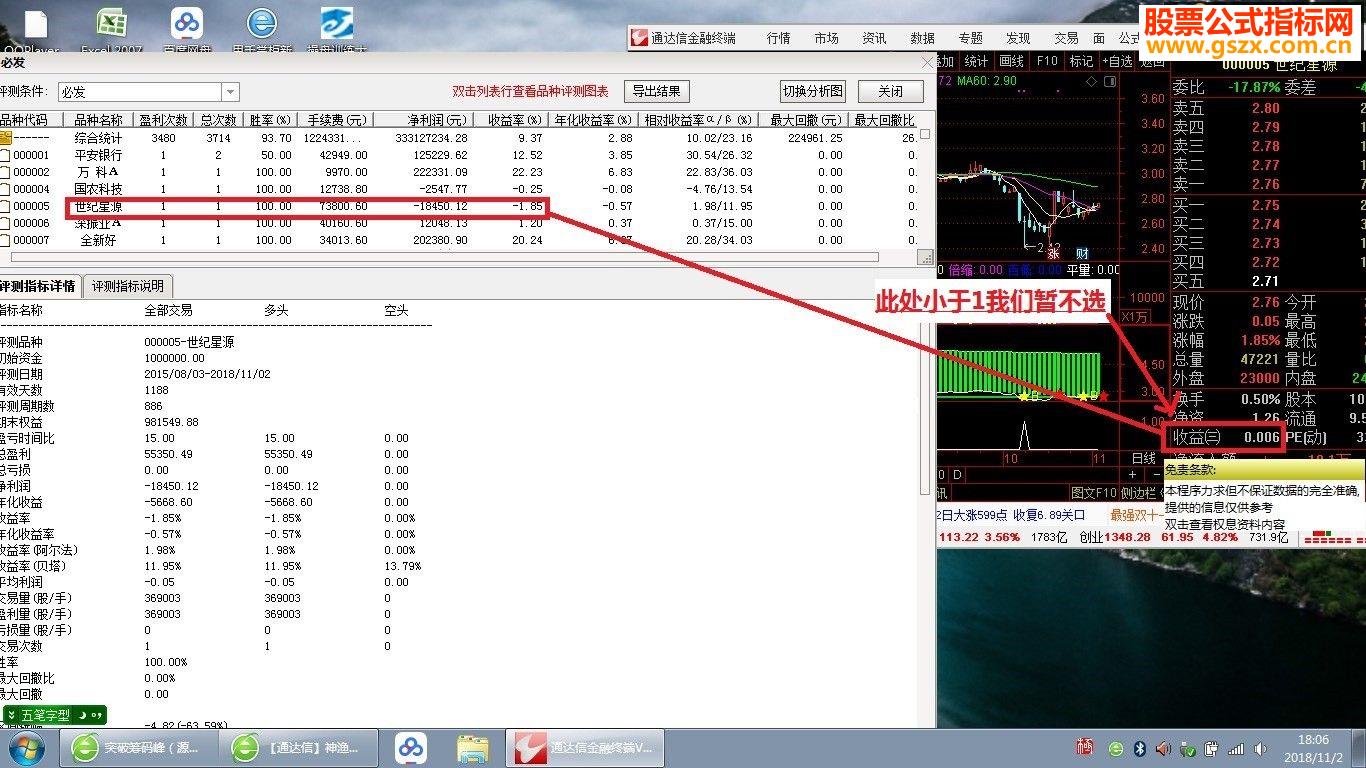Click the red speaker tray icon
This screenshot has height=768, width=1366.
(x=1163, y=748)
